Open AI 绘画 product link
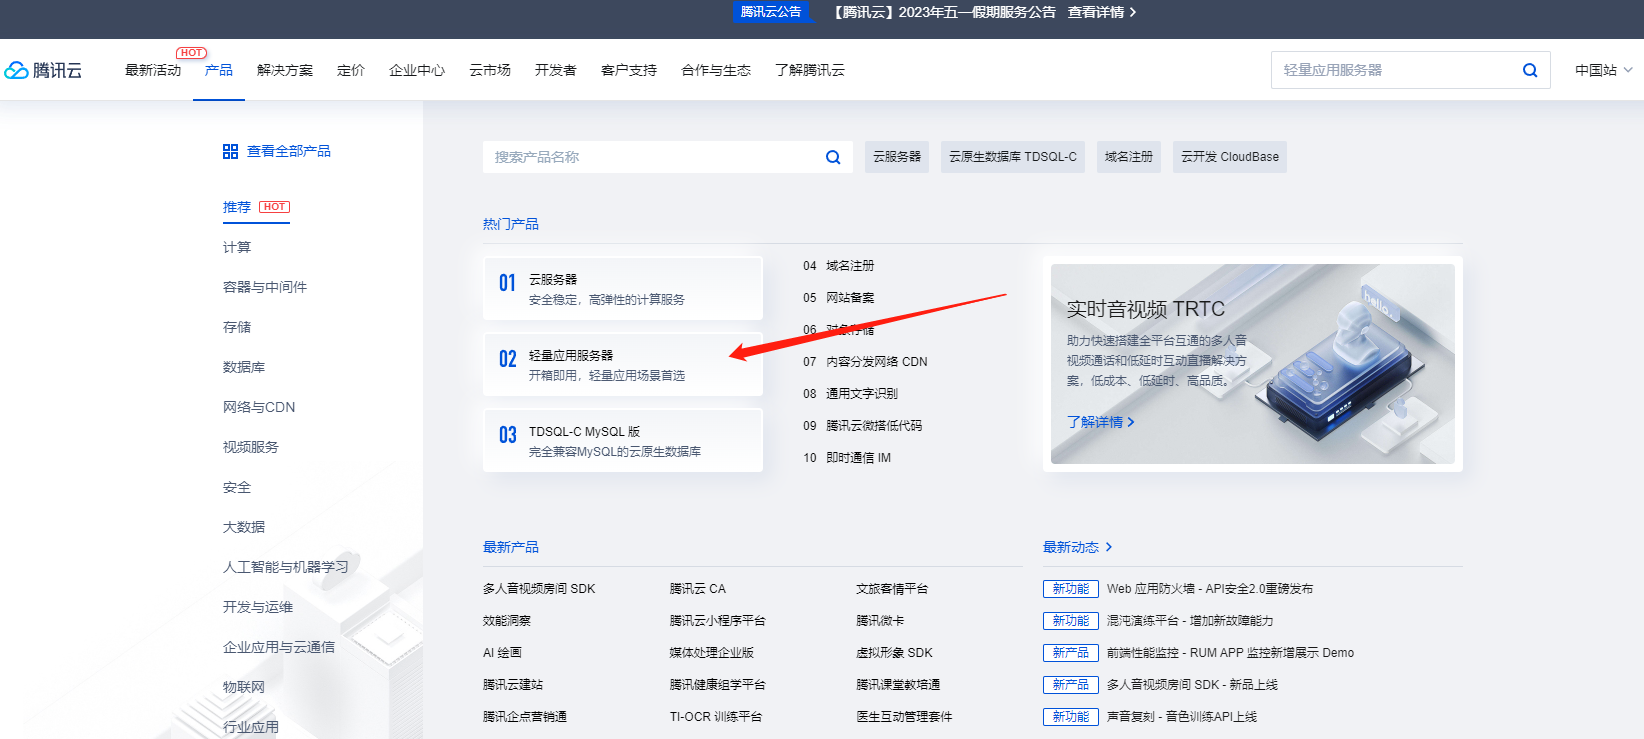This screenshot has height=739, width=1644. pyautogui.click(x=502, y=653)
